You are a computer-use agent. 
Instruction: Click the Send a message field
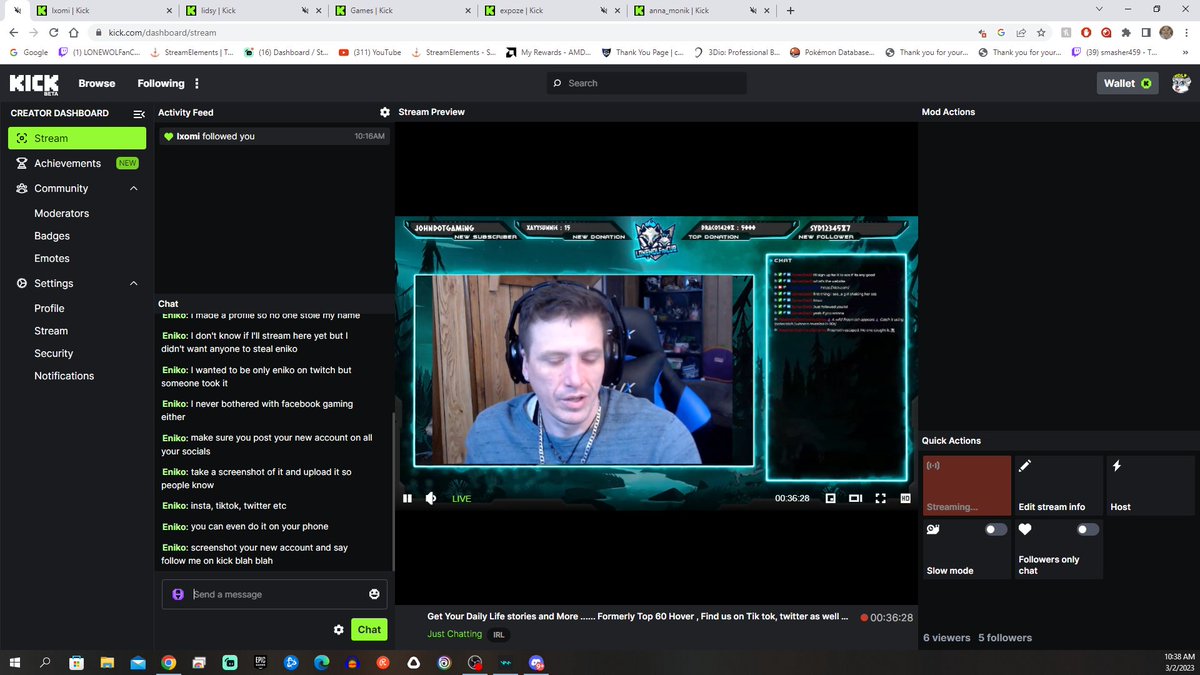coord(275,594)
